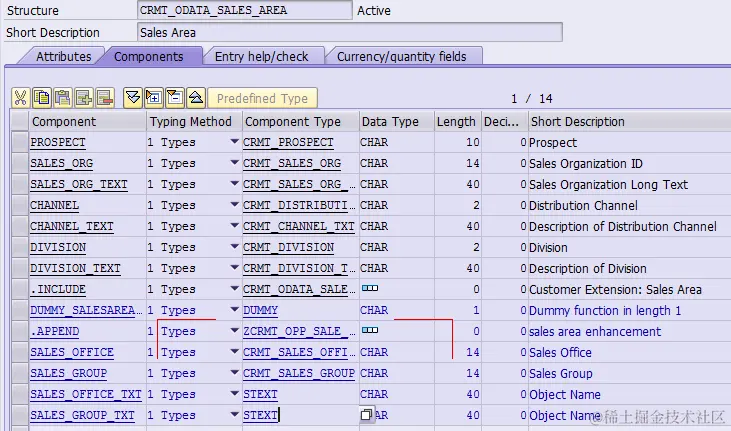Click the Component Type column header
The height and width of the screenshot is (431, 731).
coord(301,121)
